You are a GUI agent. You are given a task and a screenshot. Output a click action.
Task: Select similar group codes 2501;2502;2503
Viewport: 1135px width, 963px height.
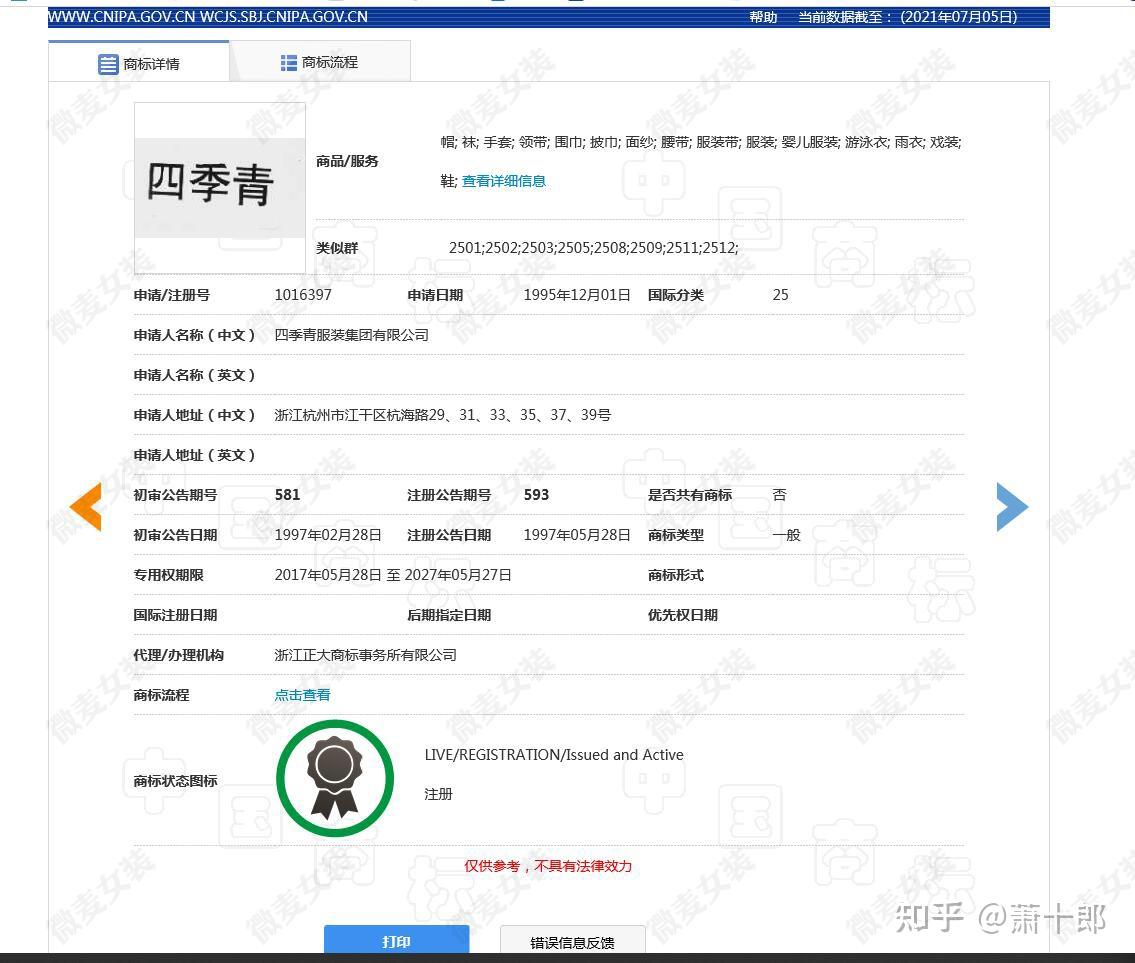click(594, 248)
